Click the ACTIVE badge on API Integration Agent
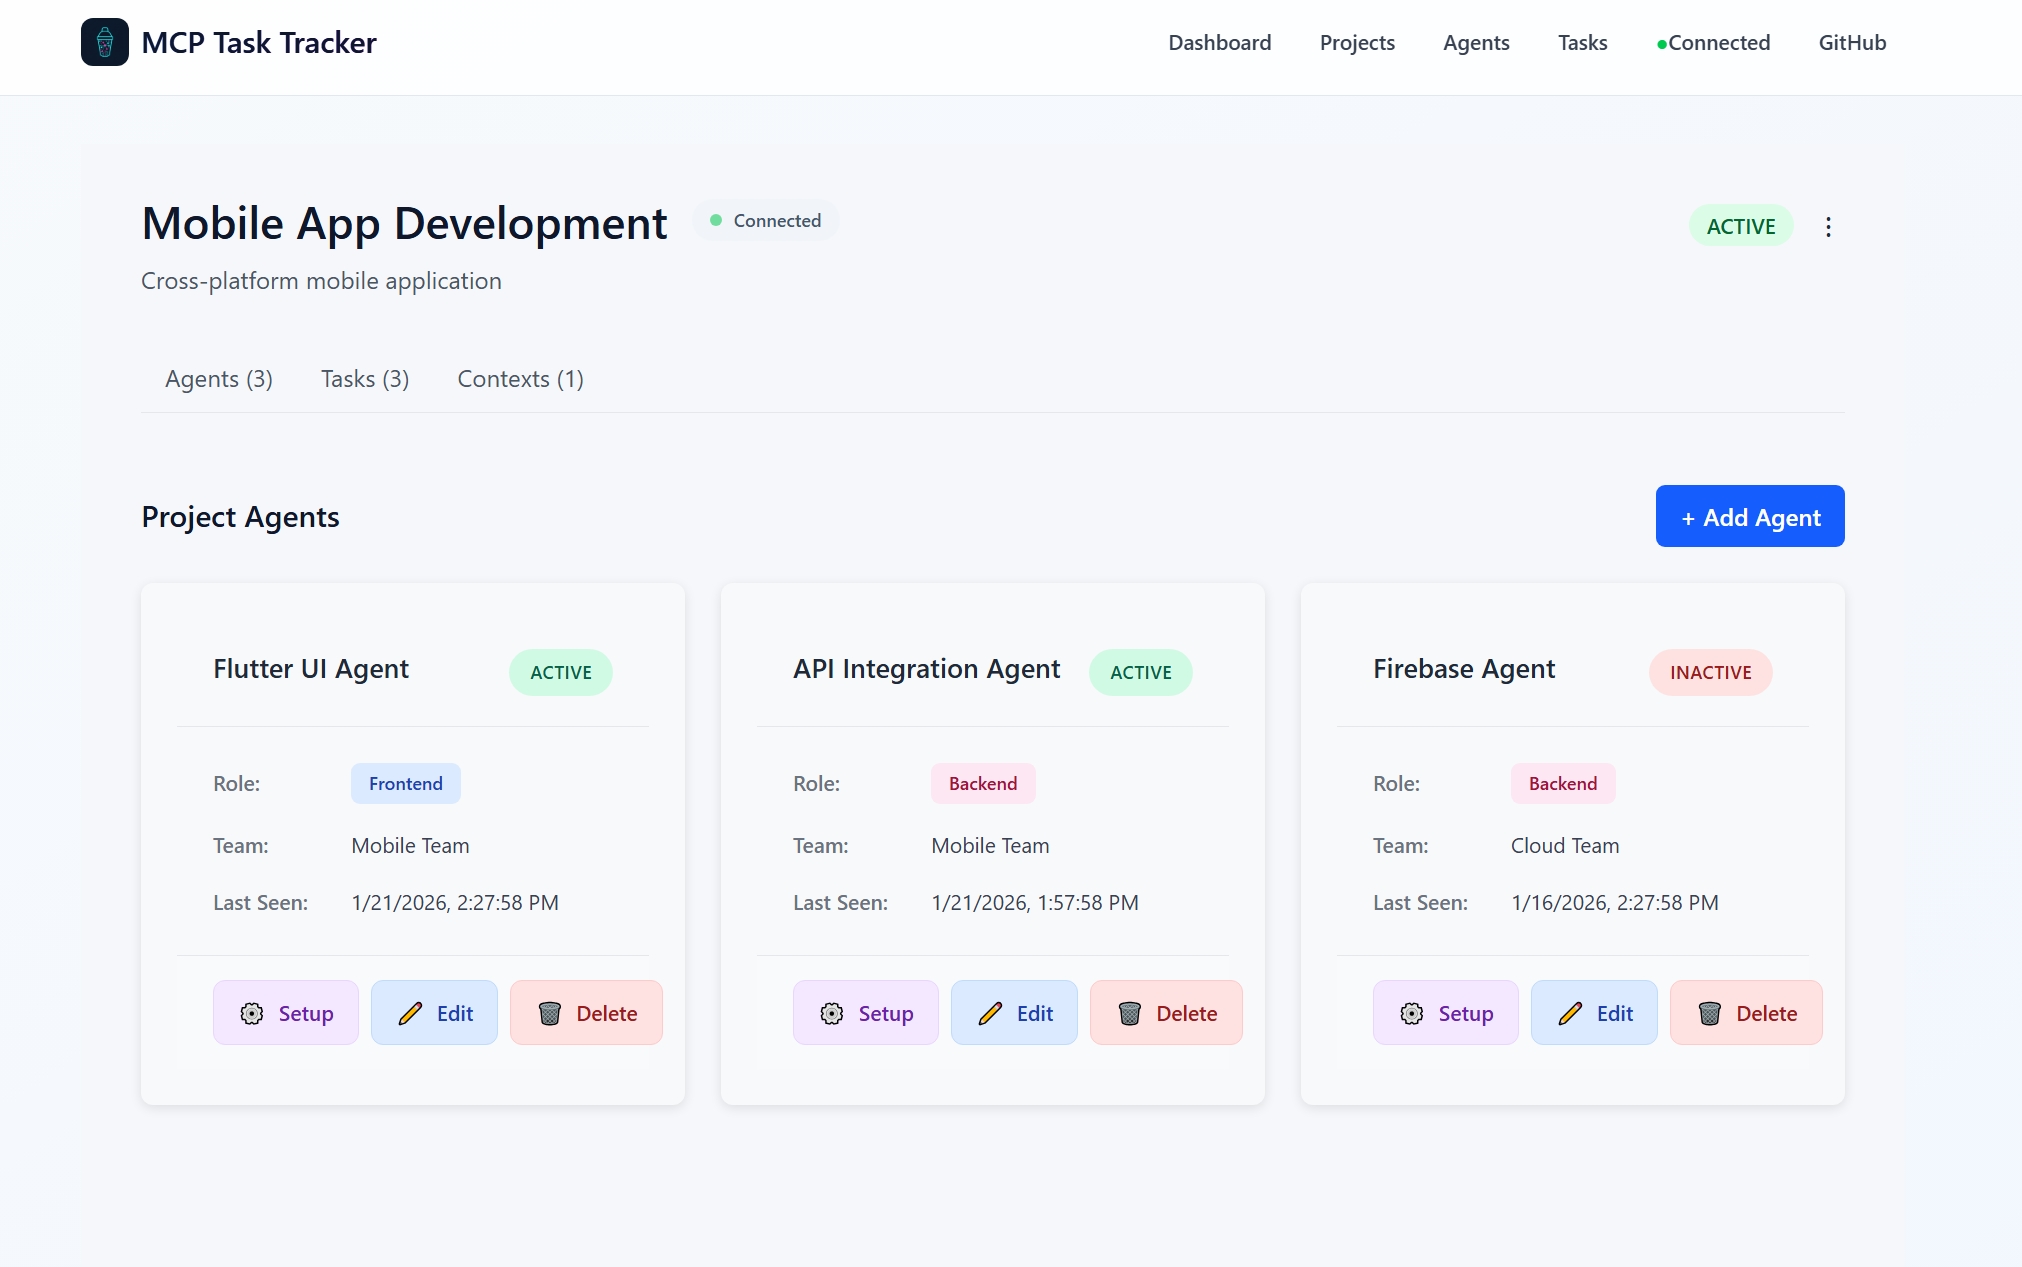This screenshot has width=2022, height=1267. click(x=1141, y=672)
